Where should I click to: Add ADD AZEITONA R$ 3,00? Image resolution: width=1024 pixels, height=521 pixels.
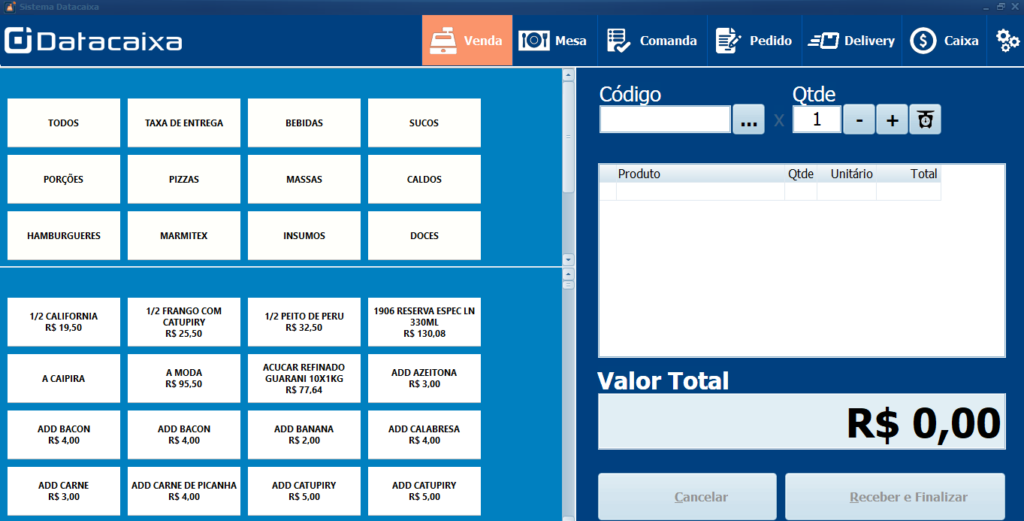(424, 379)
